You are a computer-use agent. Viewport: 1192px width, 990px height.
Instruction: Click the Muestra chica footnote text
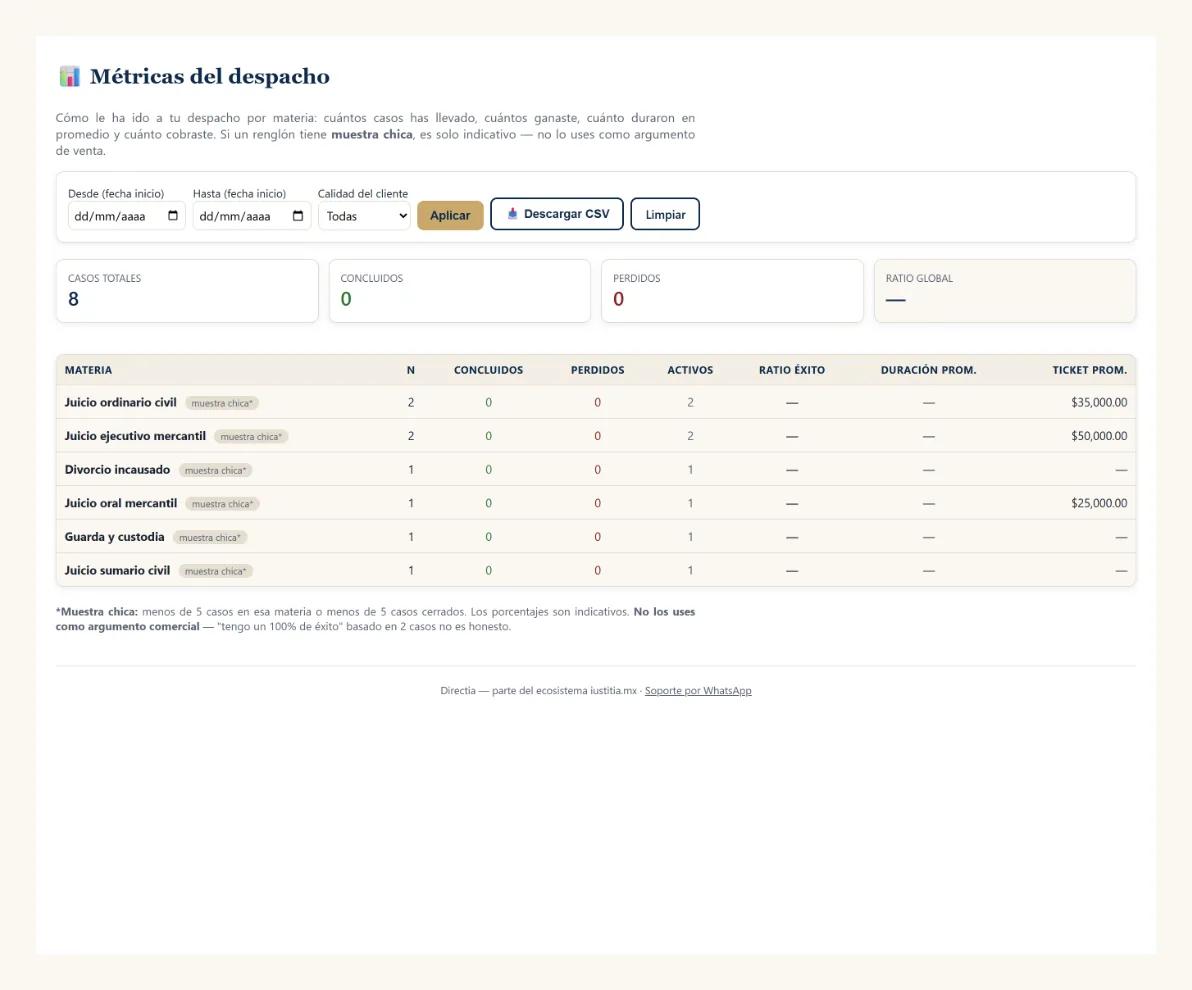point(376,619)
